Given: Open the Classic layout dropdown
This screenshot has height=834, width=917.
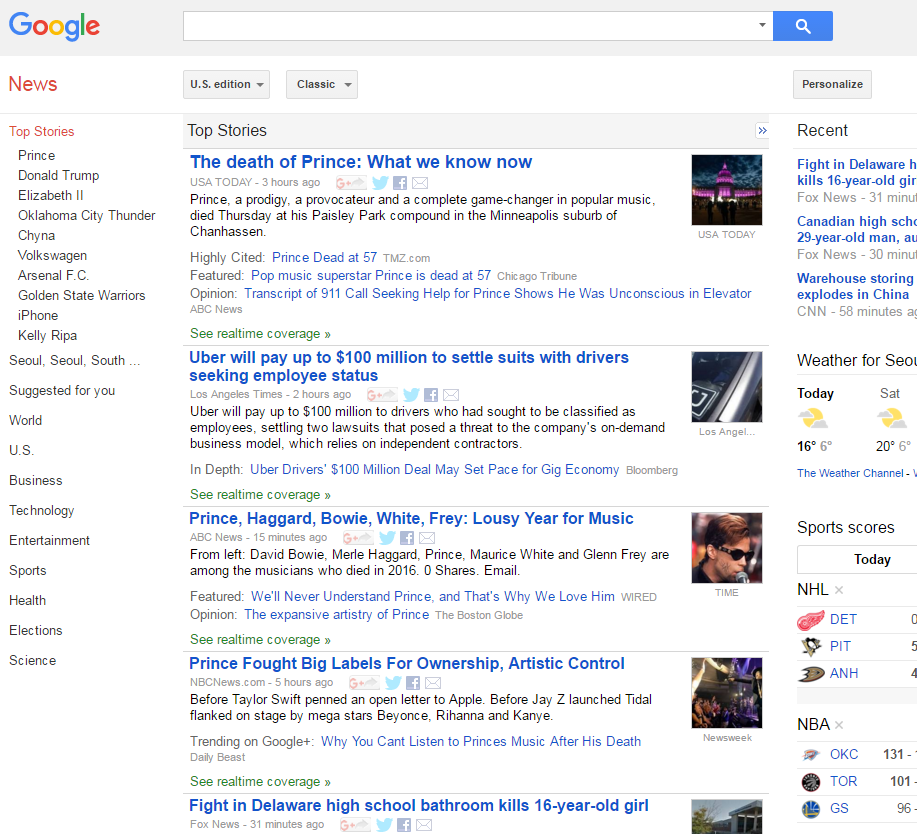Looking at the screenshot, I should pyautogui.click(x=322, y=84).
